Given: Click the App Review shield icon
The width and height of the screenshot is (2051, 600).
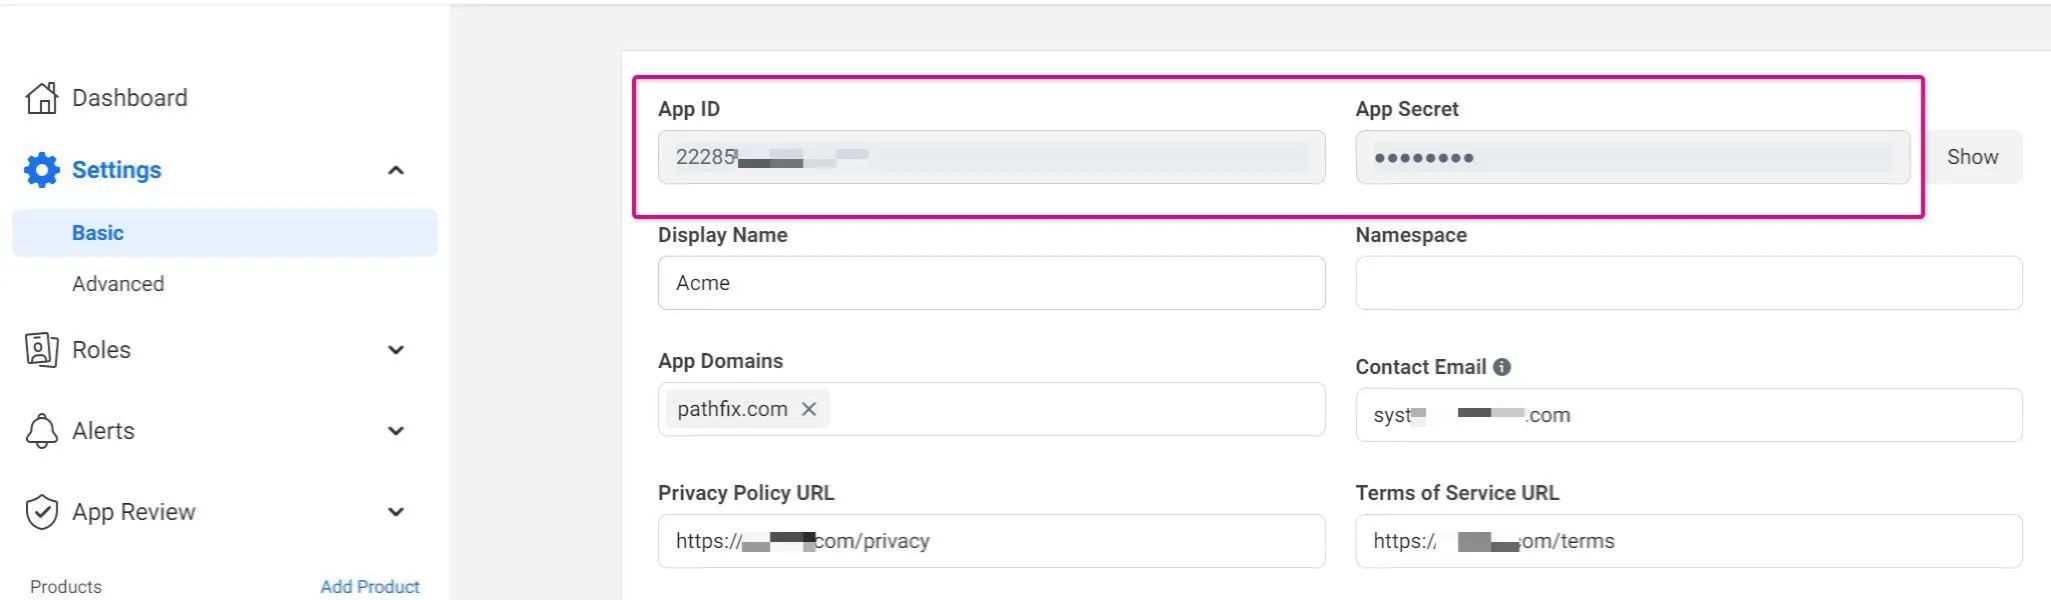Looking at the screenshot, I should (x=42, y=512).
